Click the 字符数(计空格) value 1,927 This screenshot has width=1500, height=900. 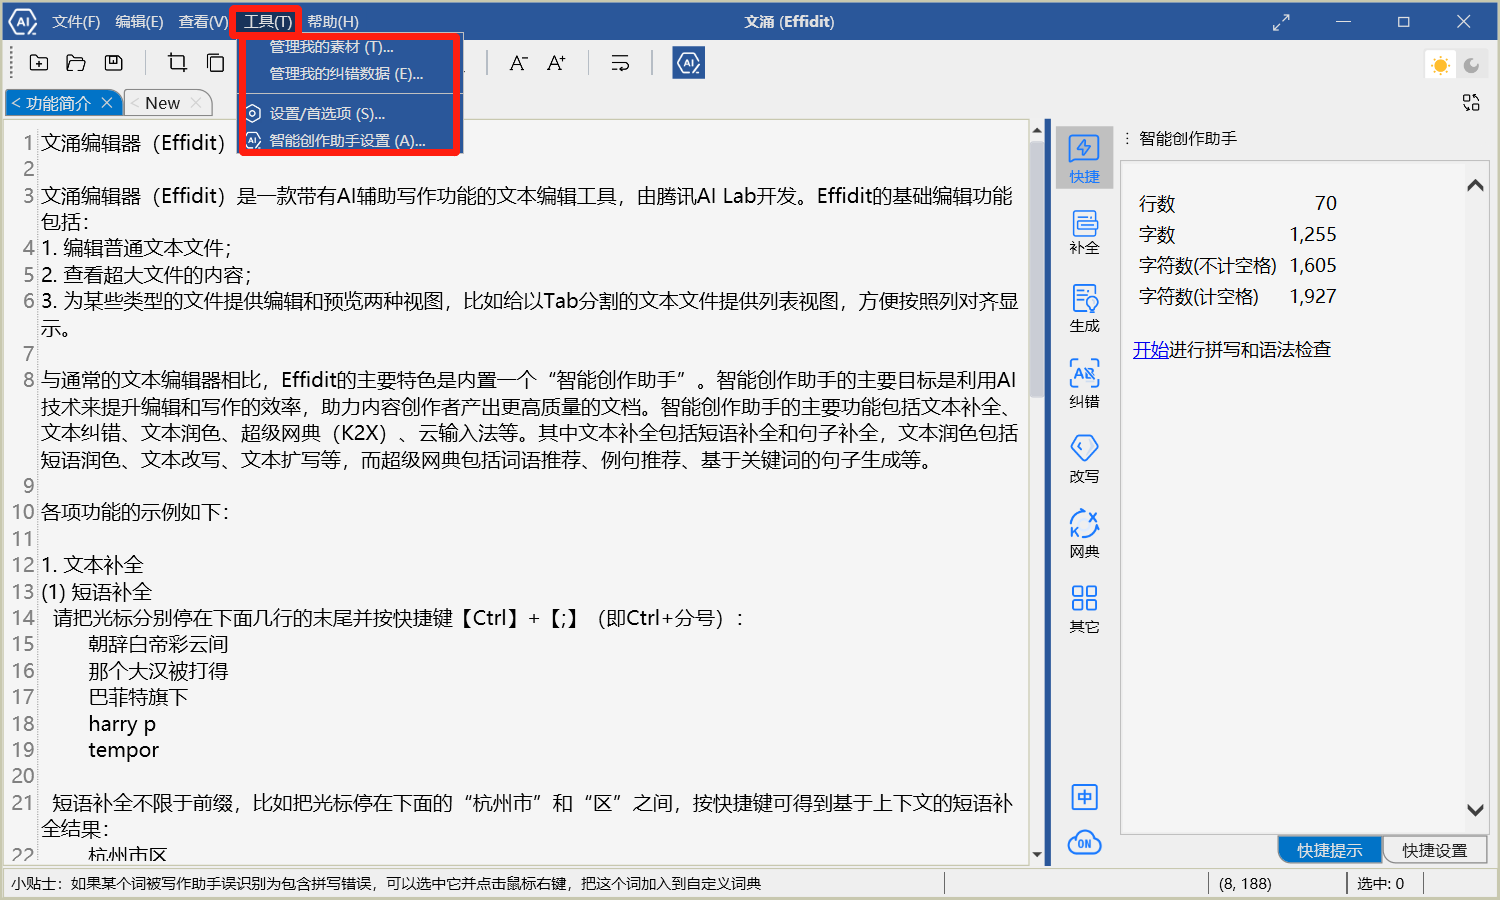tap(1313, 297)
